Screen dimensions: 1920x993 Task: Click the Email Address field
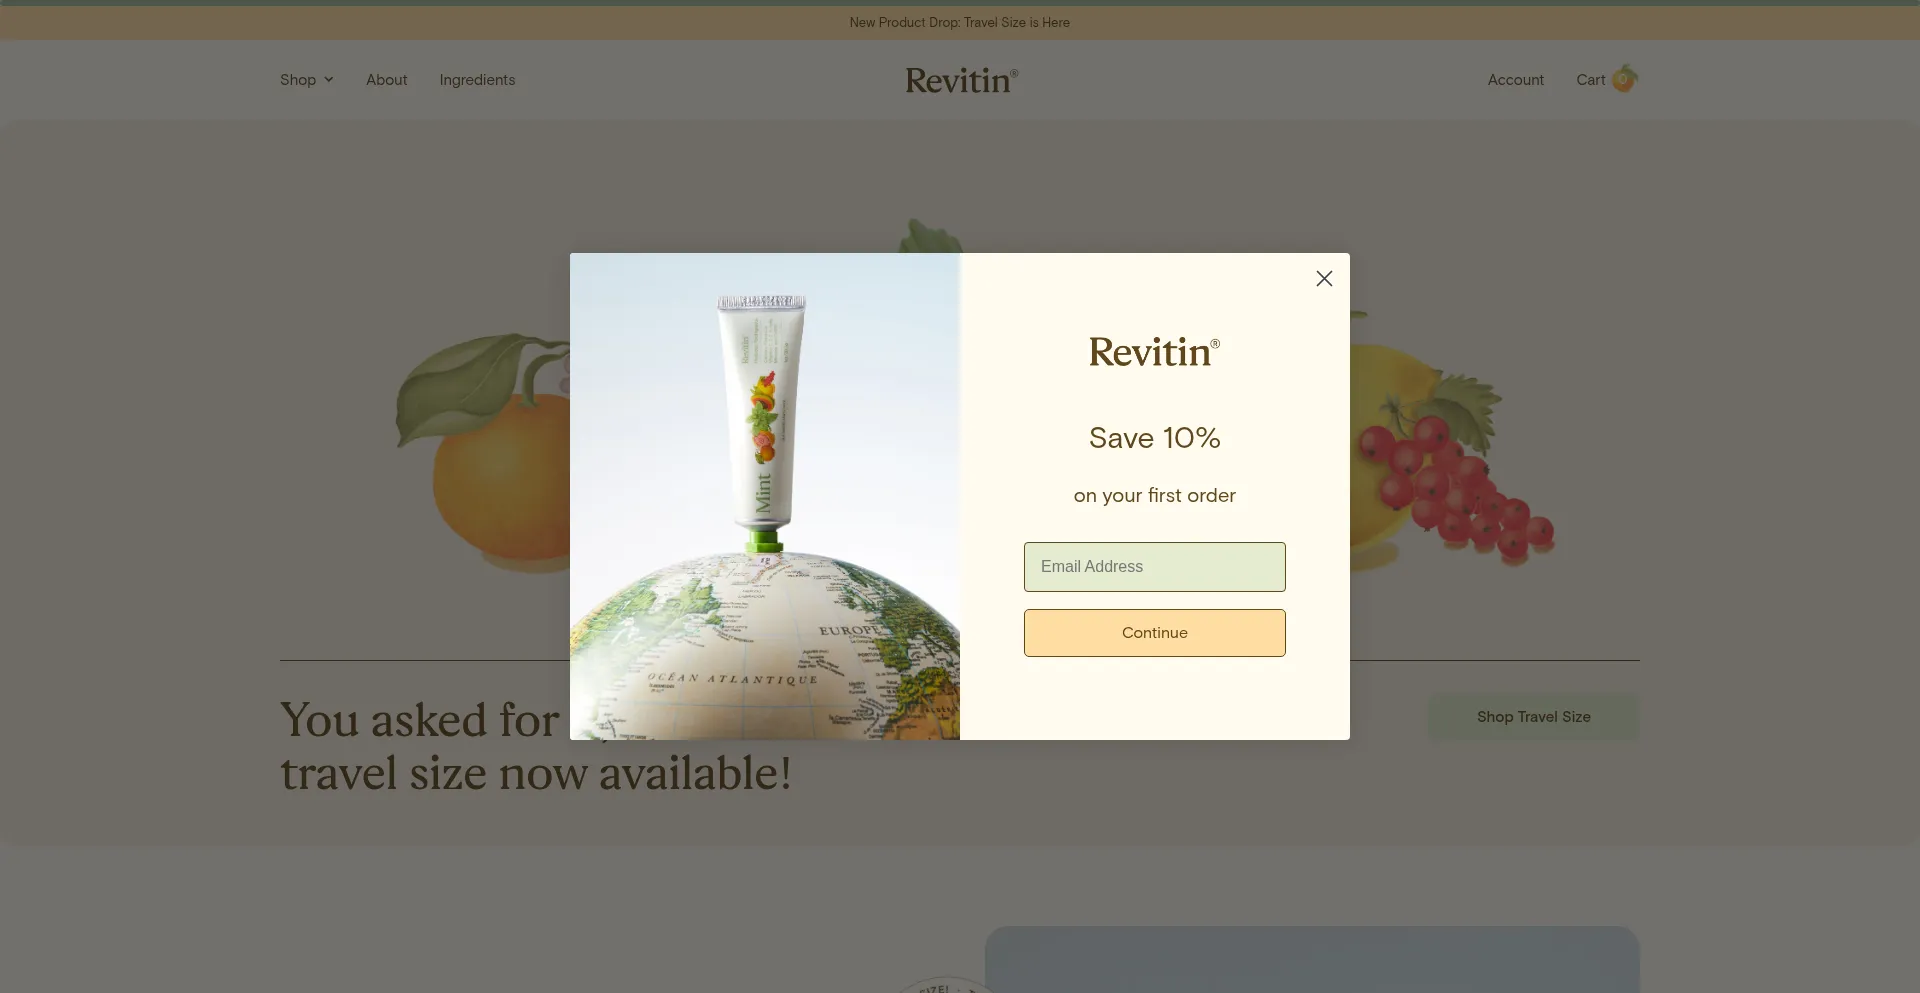1154,567
